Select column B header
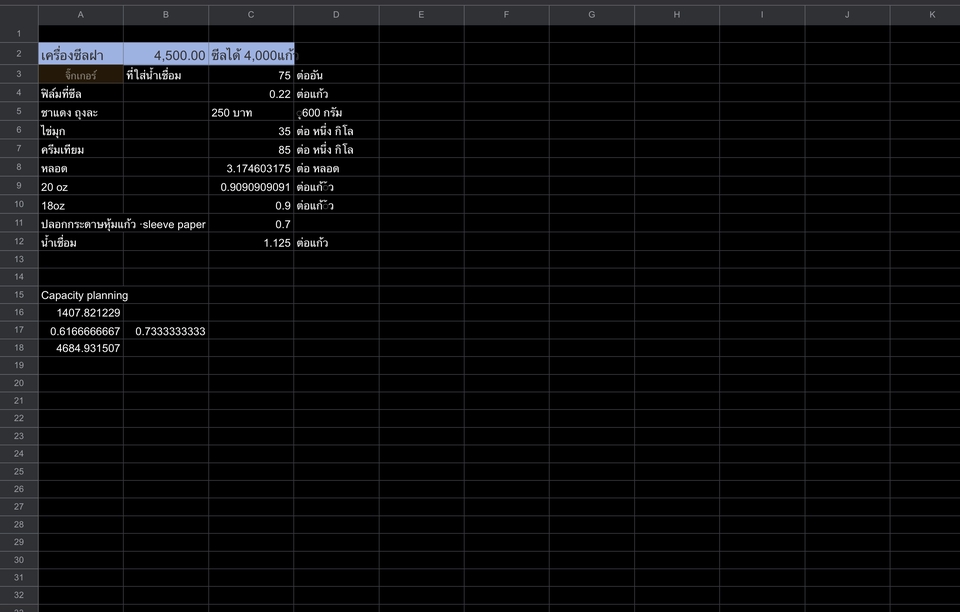This screenshot has height=612, width=960. 166,15
